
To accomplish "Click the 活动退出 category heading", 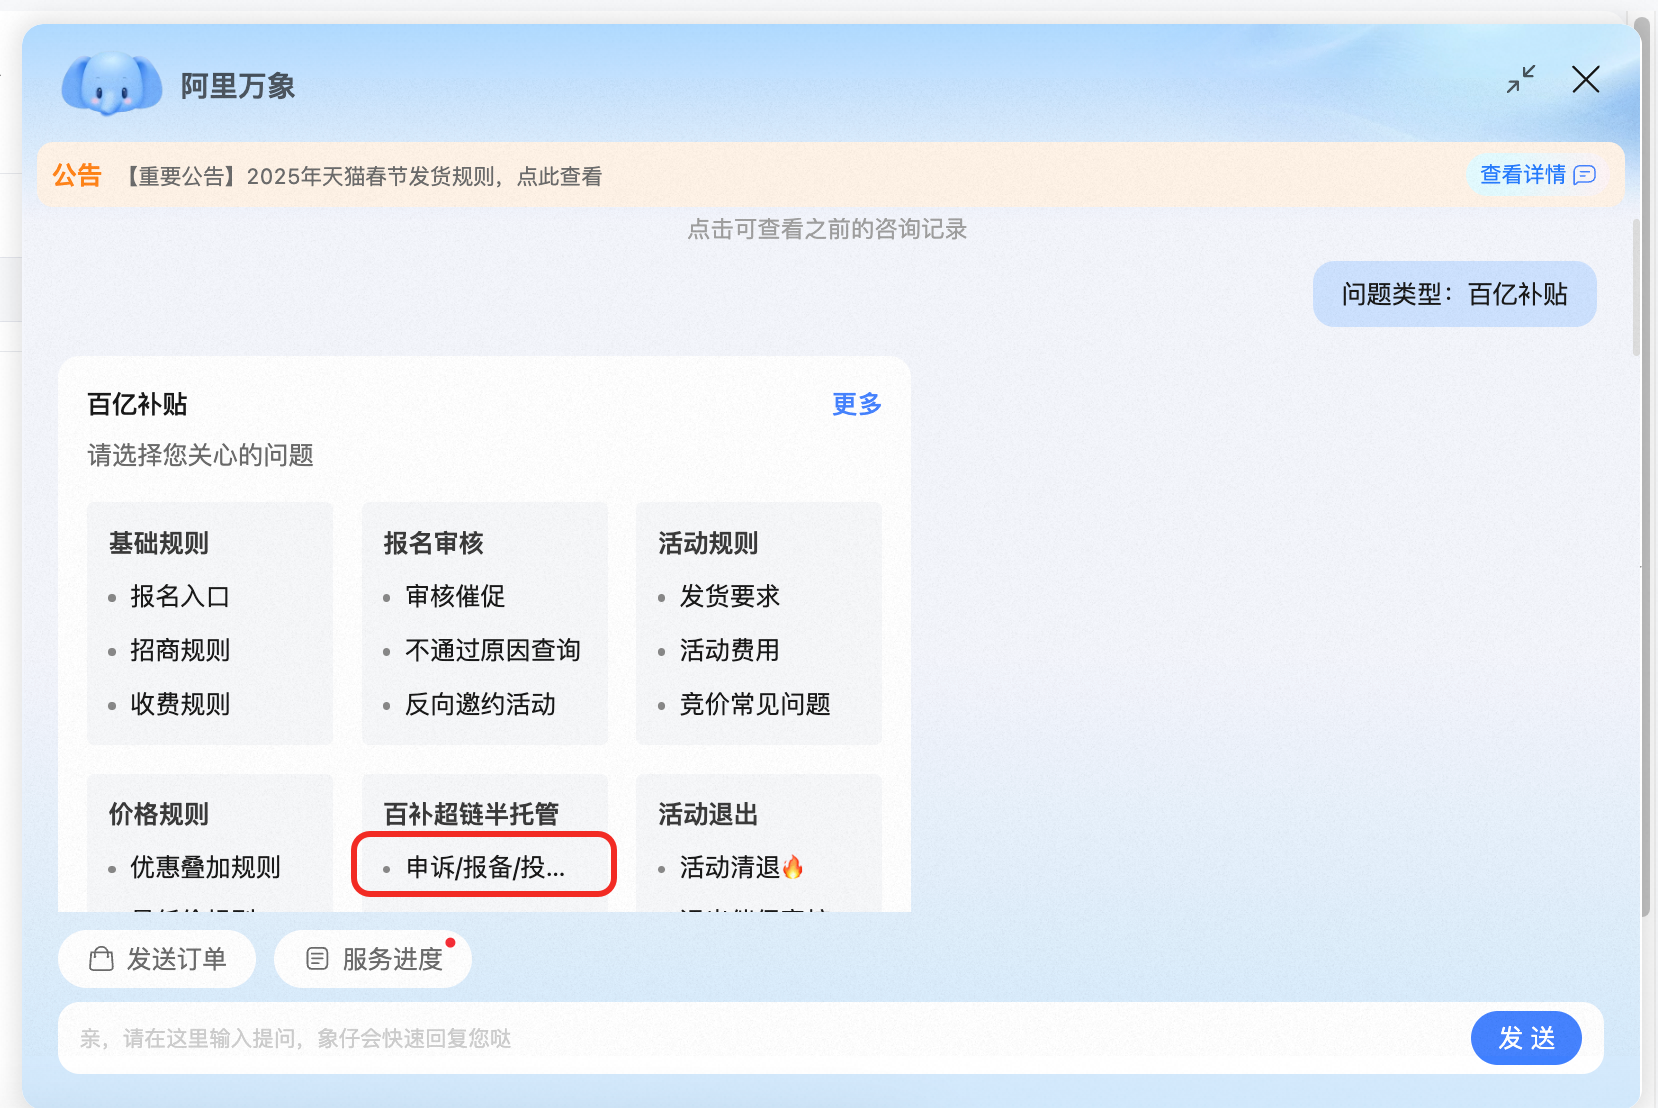I will pos(709,814).
